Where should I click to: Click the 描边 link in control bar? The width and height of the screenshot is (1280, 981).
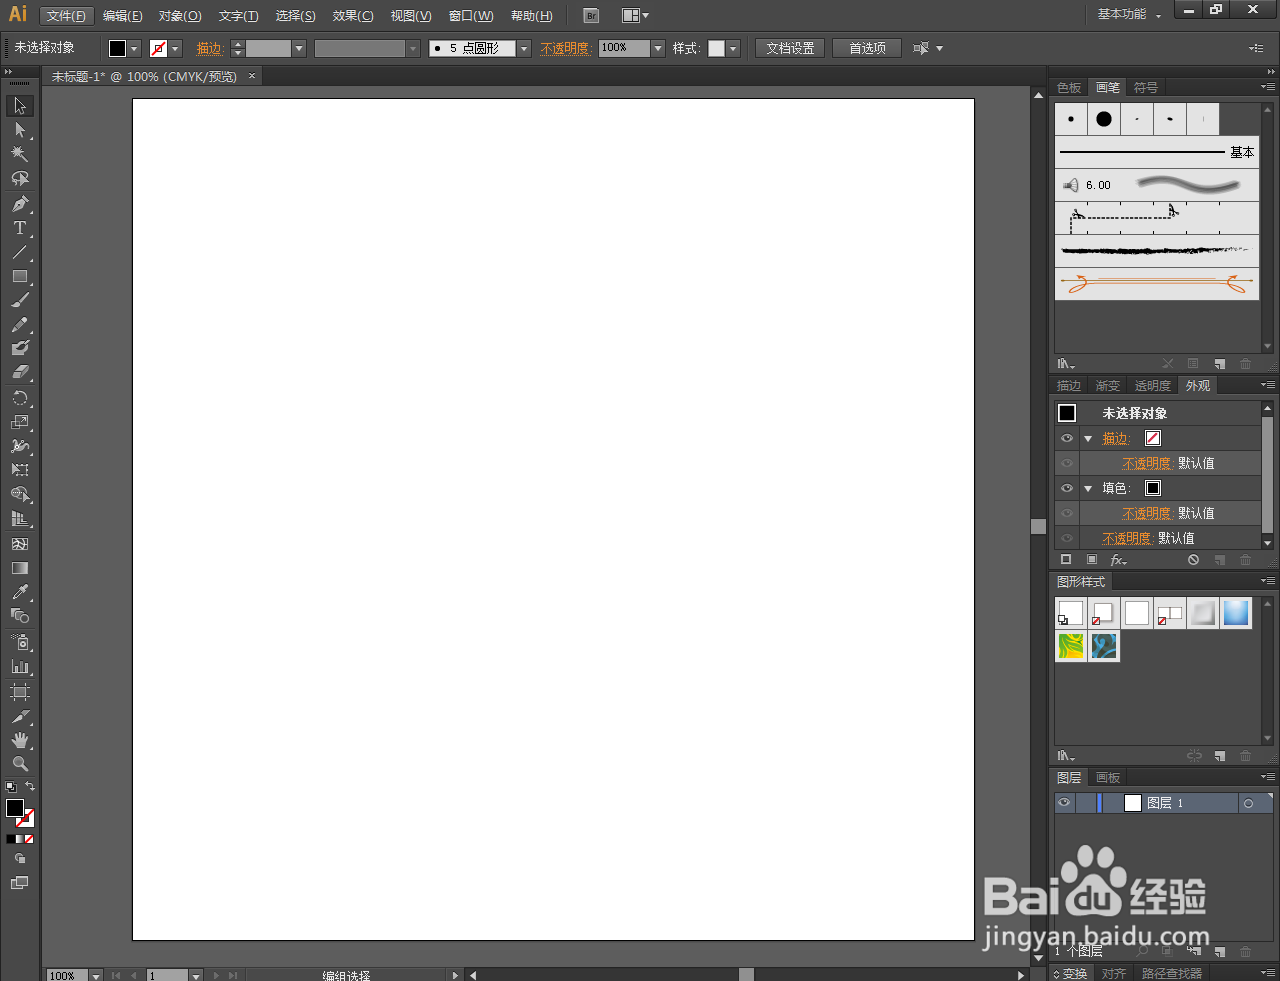click(209, 48)
